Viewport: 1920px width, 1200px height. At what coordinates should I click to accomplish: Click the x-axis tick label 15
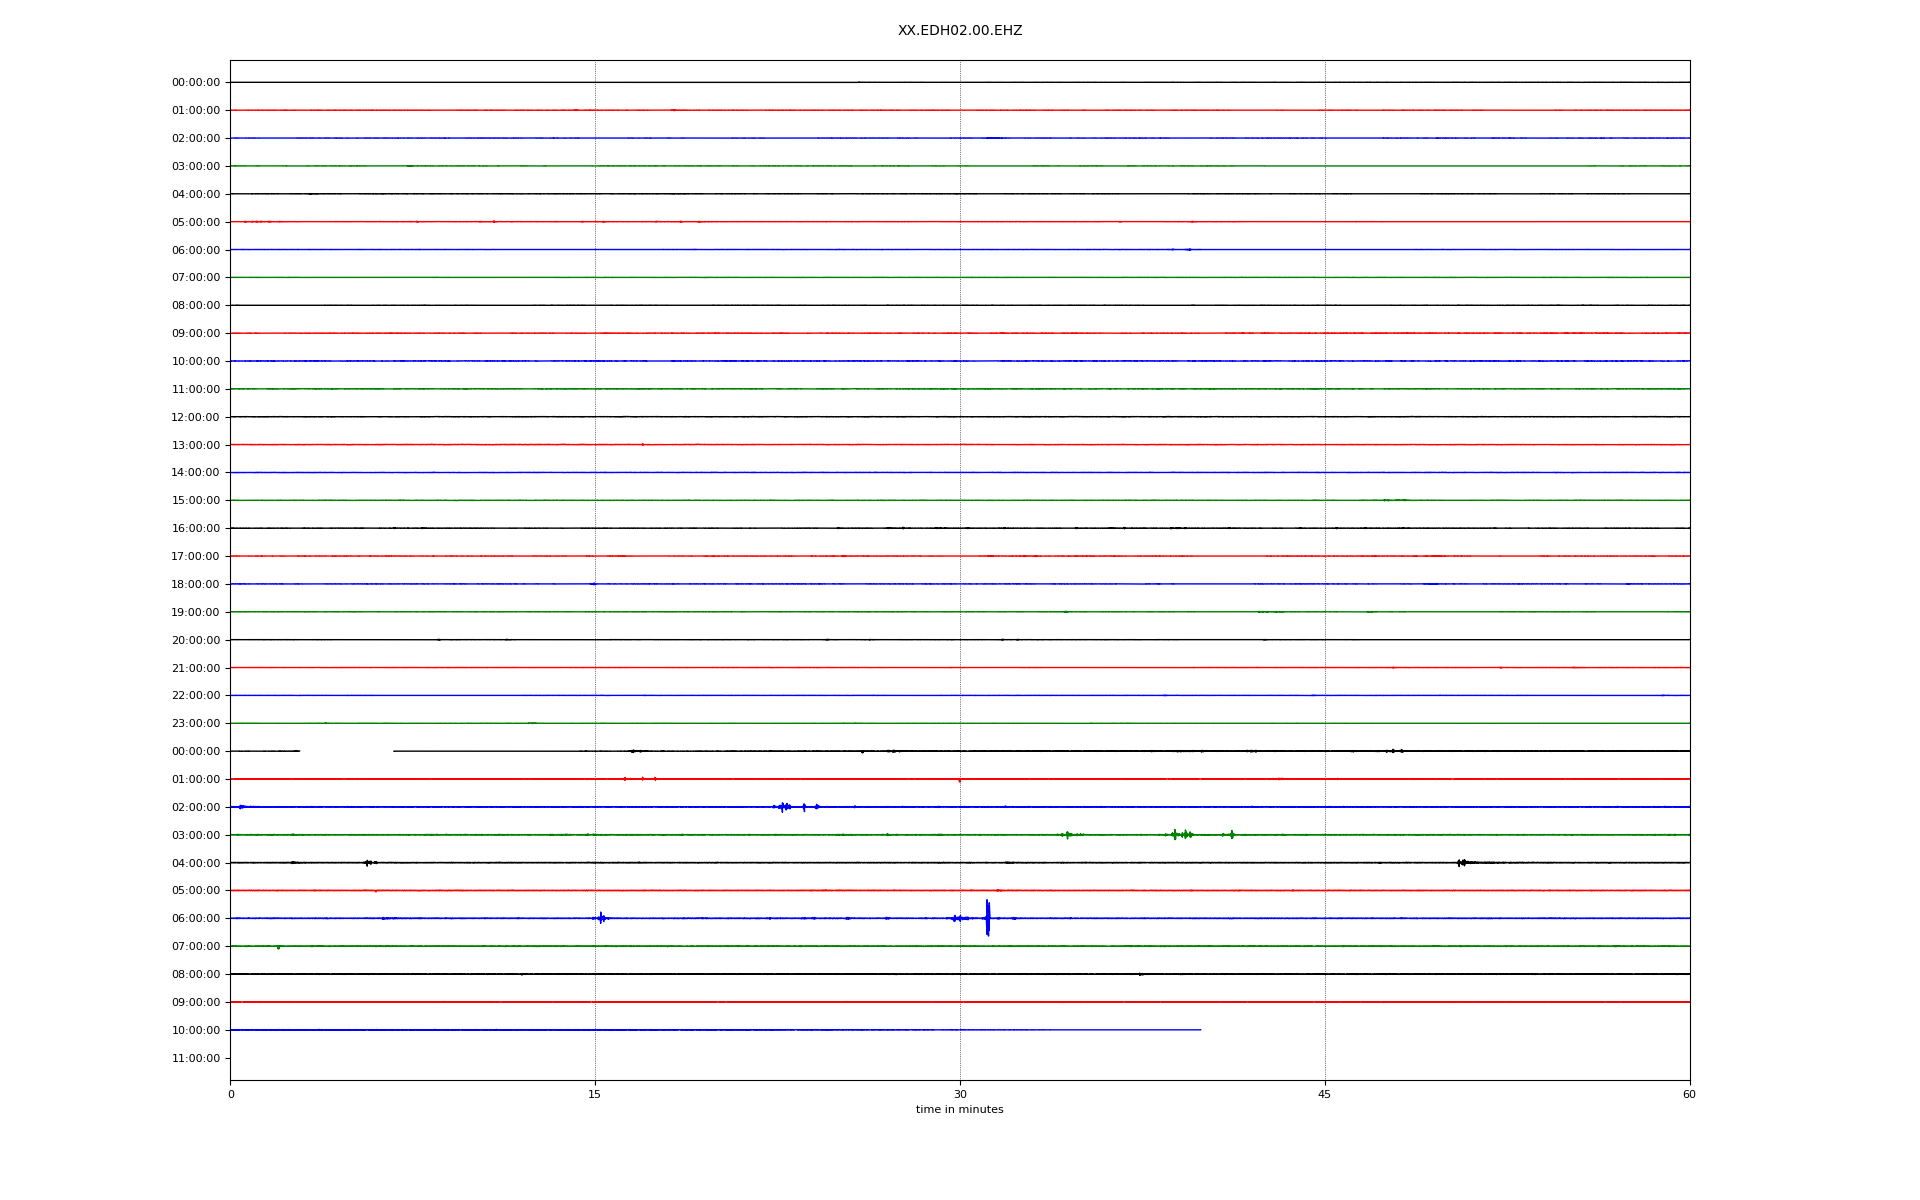pyautogui.click(x=595, y=1094)
